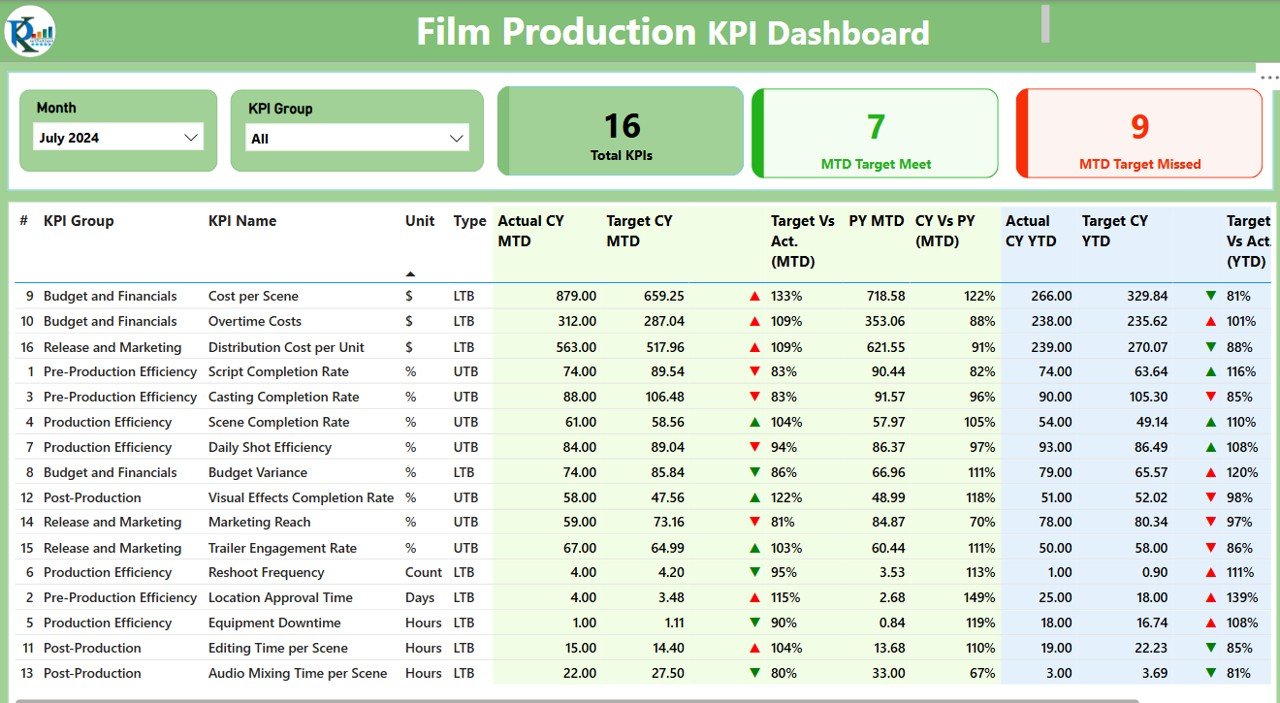
Task: Select the Budget Variance KPI name
Action: [x=258, y=472]
